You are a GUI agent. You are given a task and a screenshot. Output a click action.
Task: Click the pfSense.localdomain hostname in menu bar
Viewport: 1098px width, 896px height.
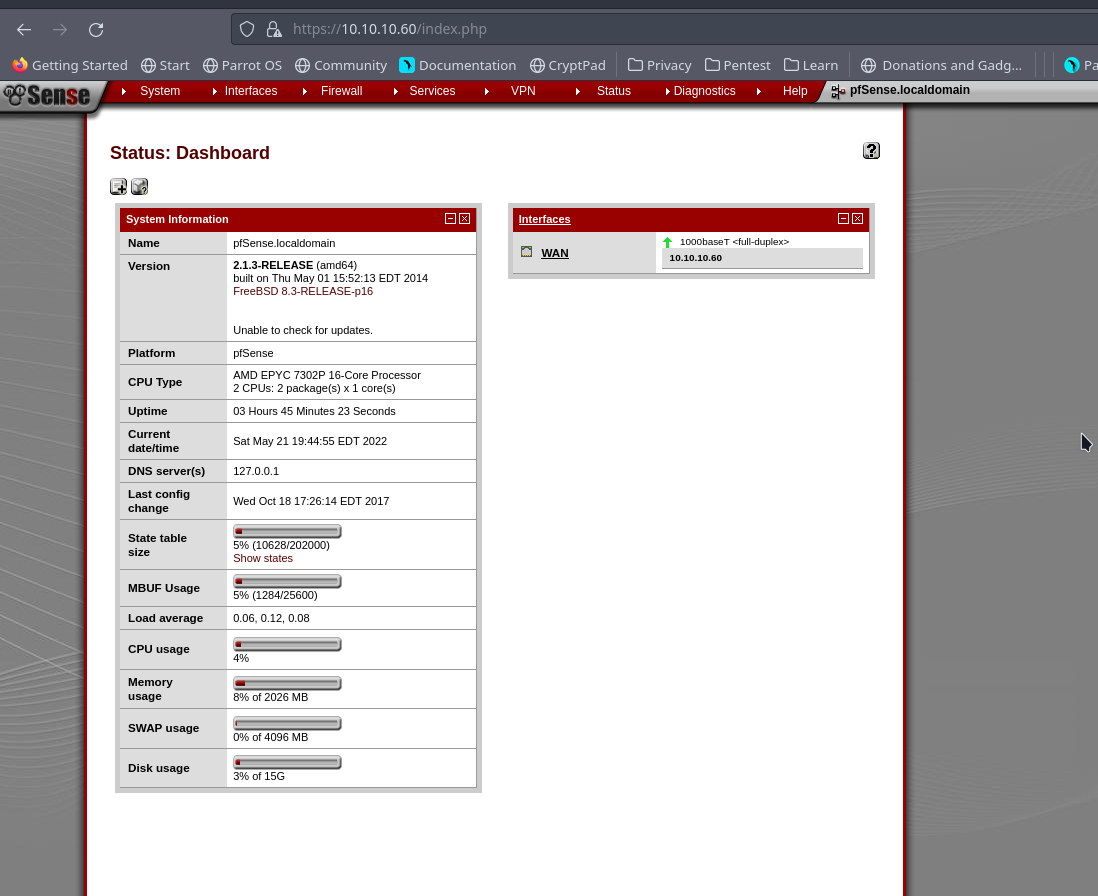click(910, 90)
